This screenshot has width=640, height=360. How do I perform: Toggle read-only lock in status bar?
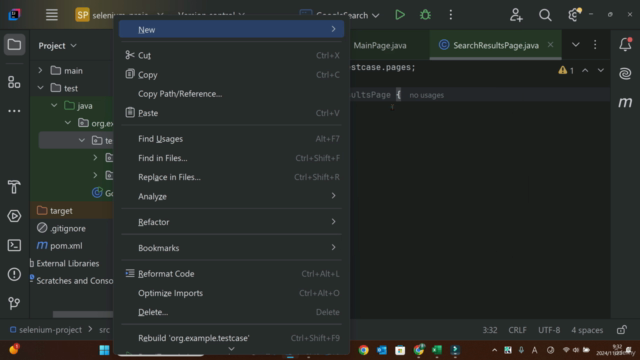click(x=622, y=330)
